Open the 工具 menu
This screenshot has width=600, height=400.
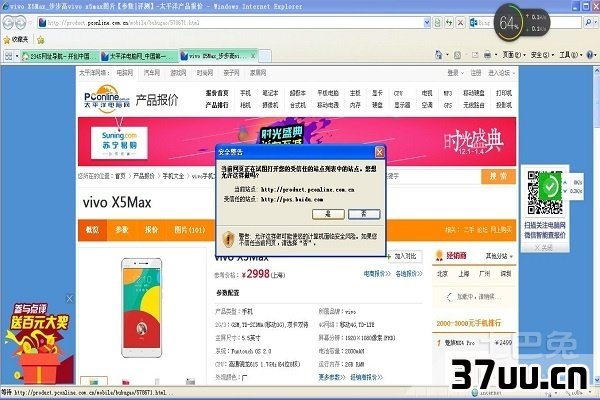(571, 55)
